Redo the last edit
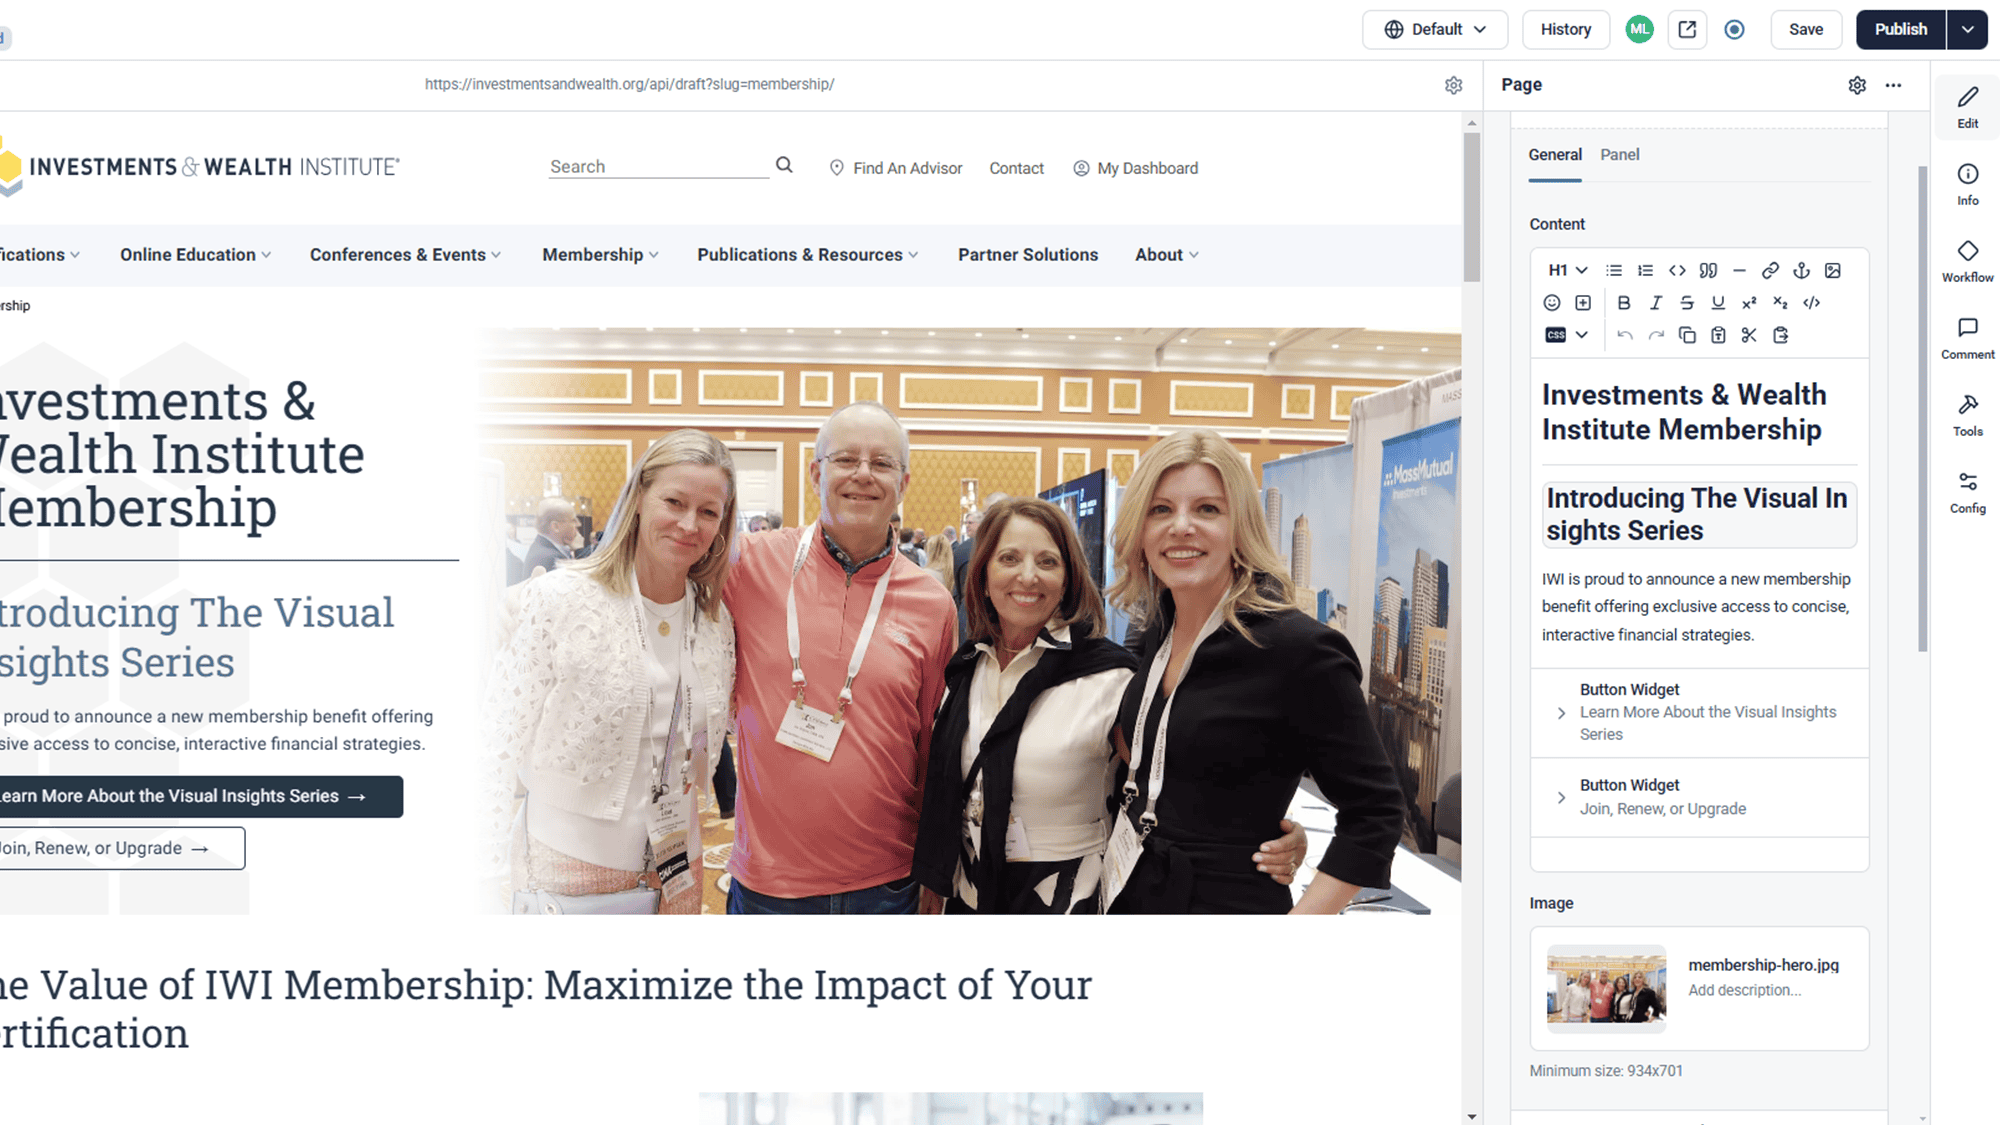This screenshot has height=1125, width=2000. 1655,335
